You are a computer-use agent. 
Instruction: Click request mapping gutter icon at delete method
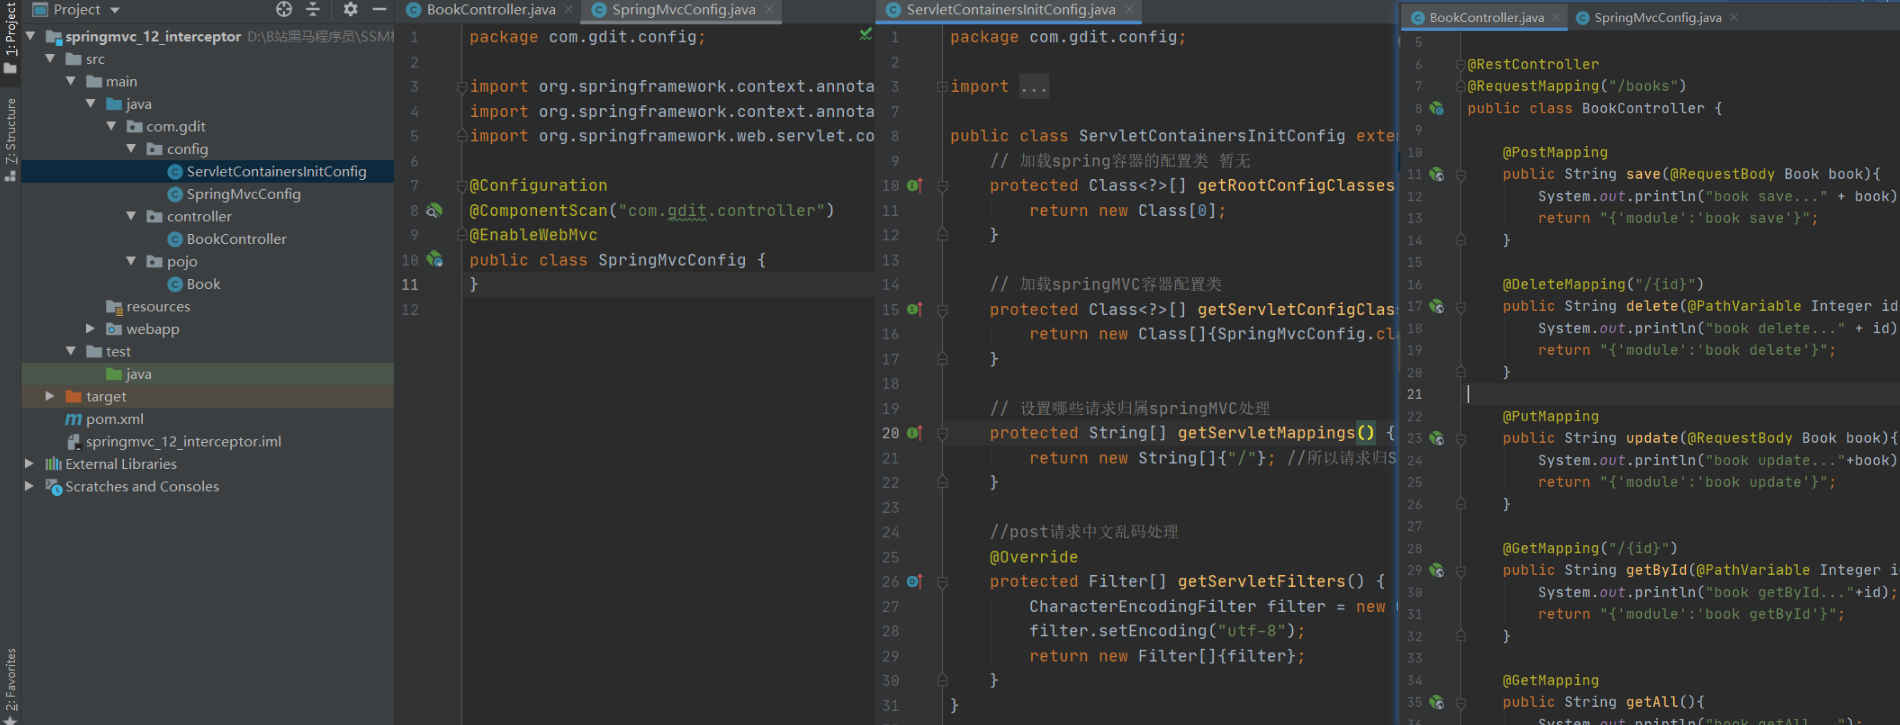1436,306
